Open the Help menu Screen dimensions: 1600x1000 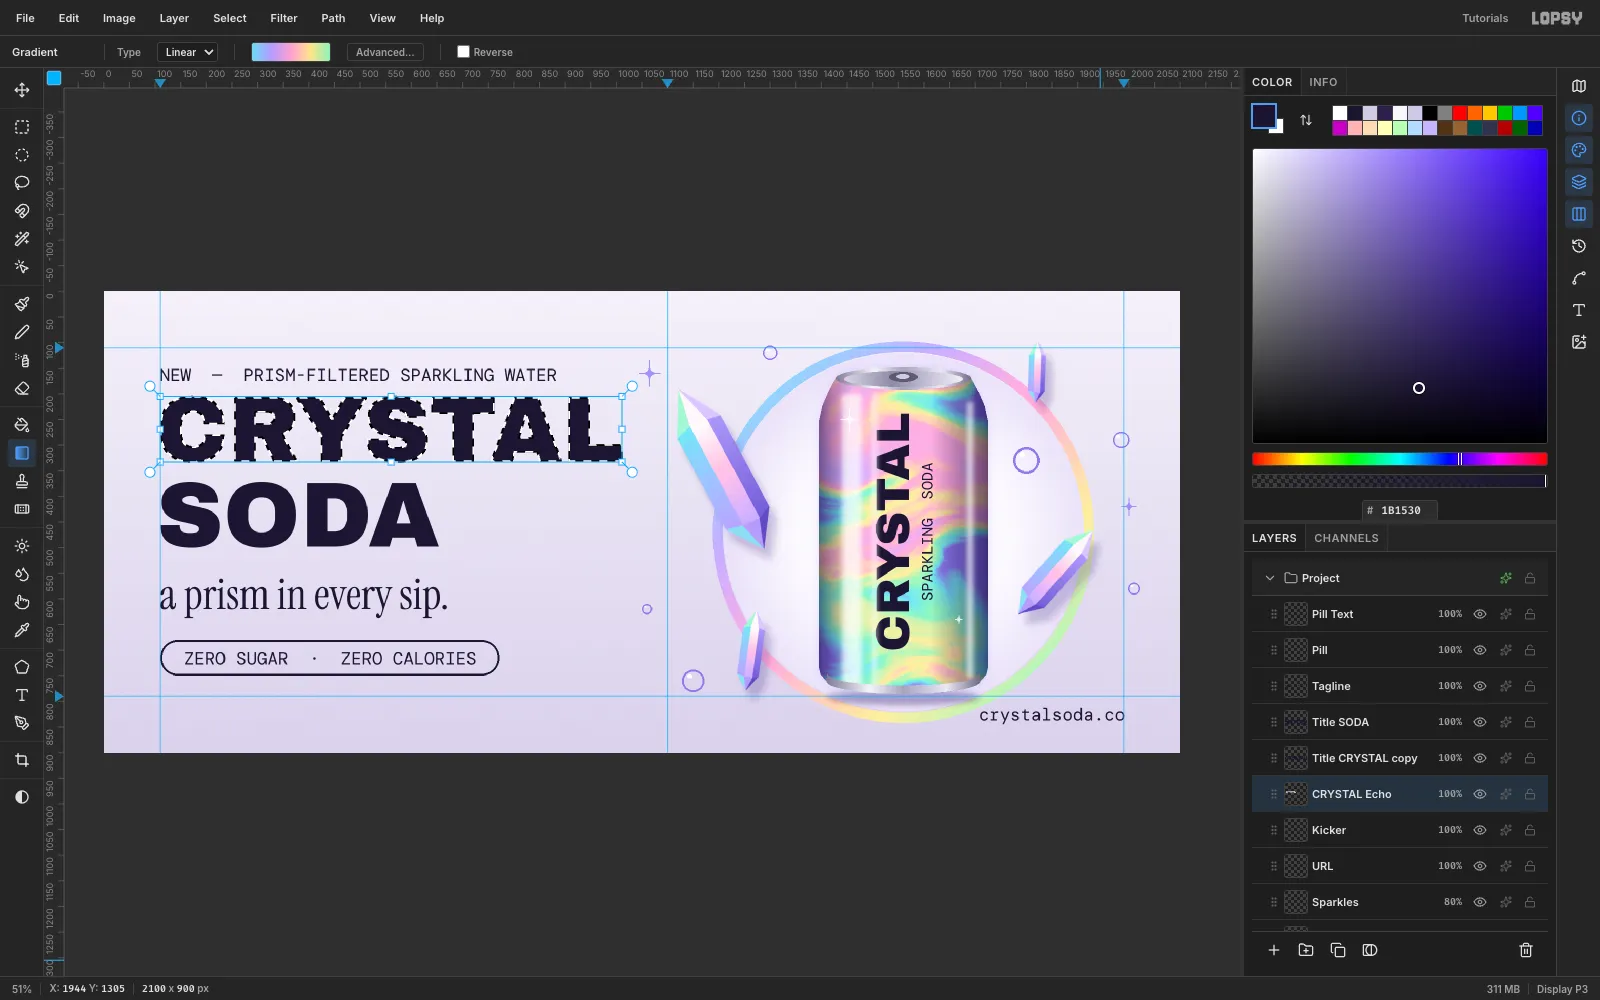(x=432, y=18)
